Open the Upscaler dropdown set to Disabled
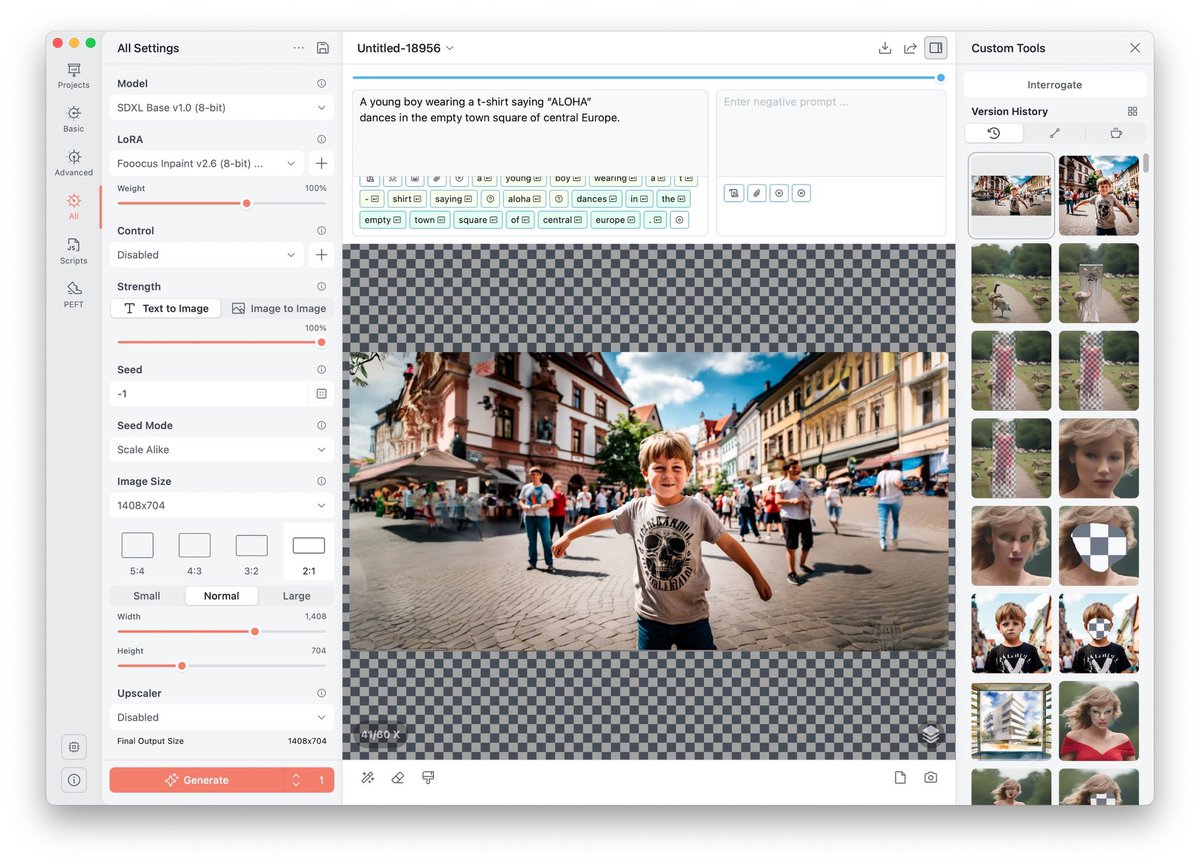Screen dimensions: 1200x866 tap(222, 717)
